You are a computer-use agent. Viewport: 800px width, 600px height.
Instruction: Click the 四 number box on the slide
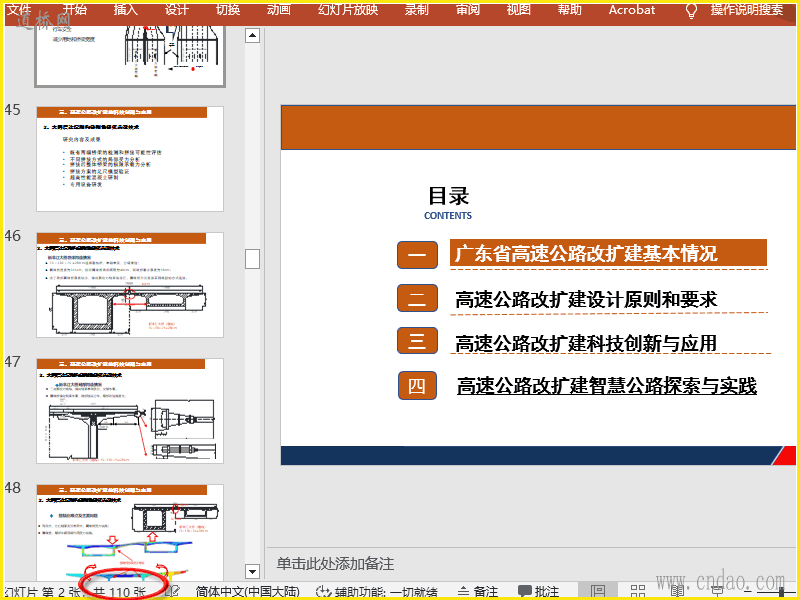417,385
